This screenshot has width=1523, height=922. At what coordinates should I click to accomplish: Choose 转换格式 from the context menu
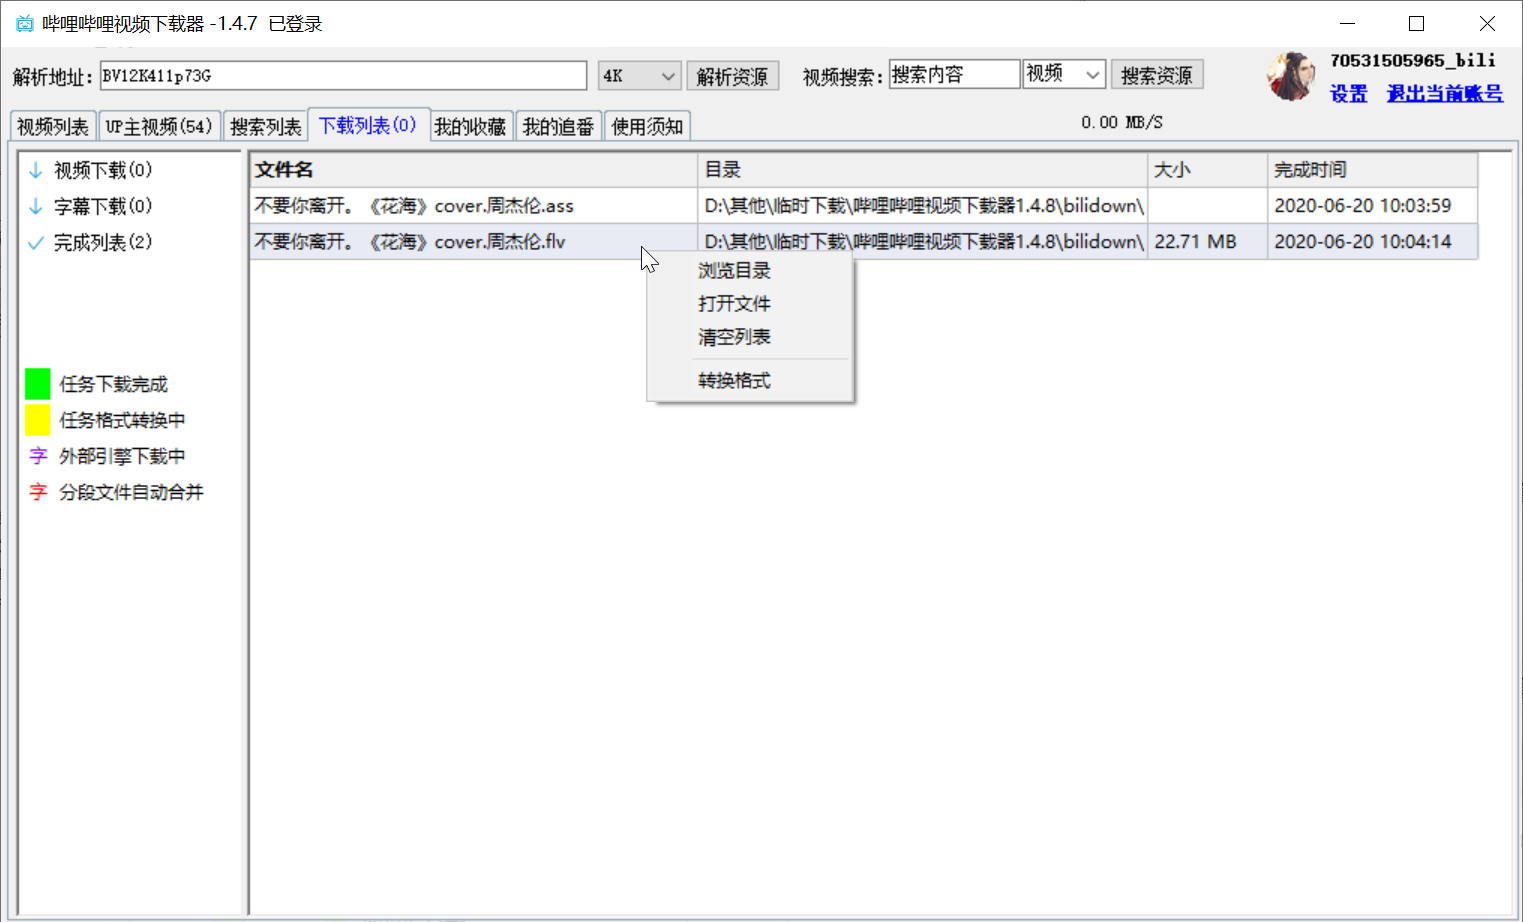coord(734,381)
